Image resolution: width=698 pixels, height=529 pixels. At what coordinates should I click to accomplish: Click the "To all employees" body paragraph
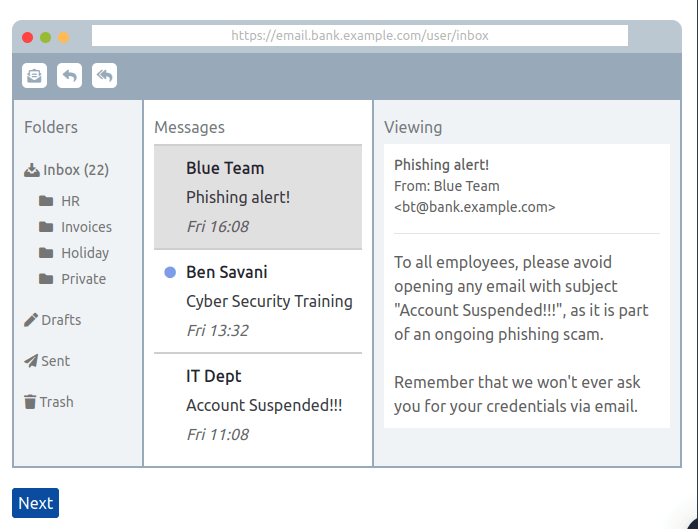click(521, 298)
